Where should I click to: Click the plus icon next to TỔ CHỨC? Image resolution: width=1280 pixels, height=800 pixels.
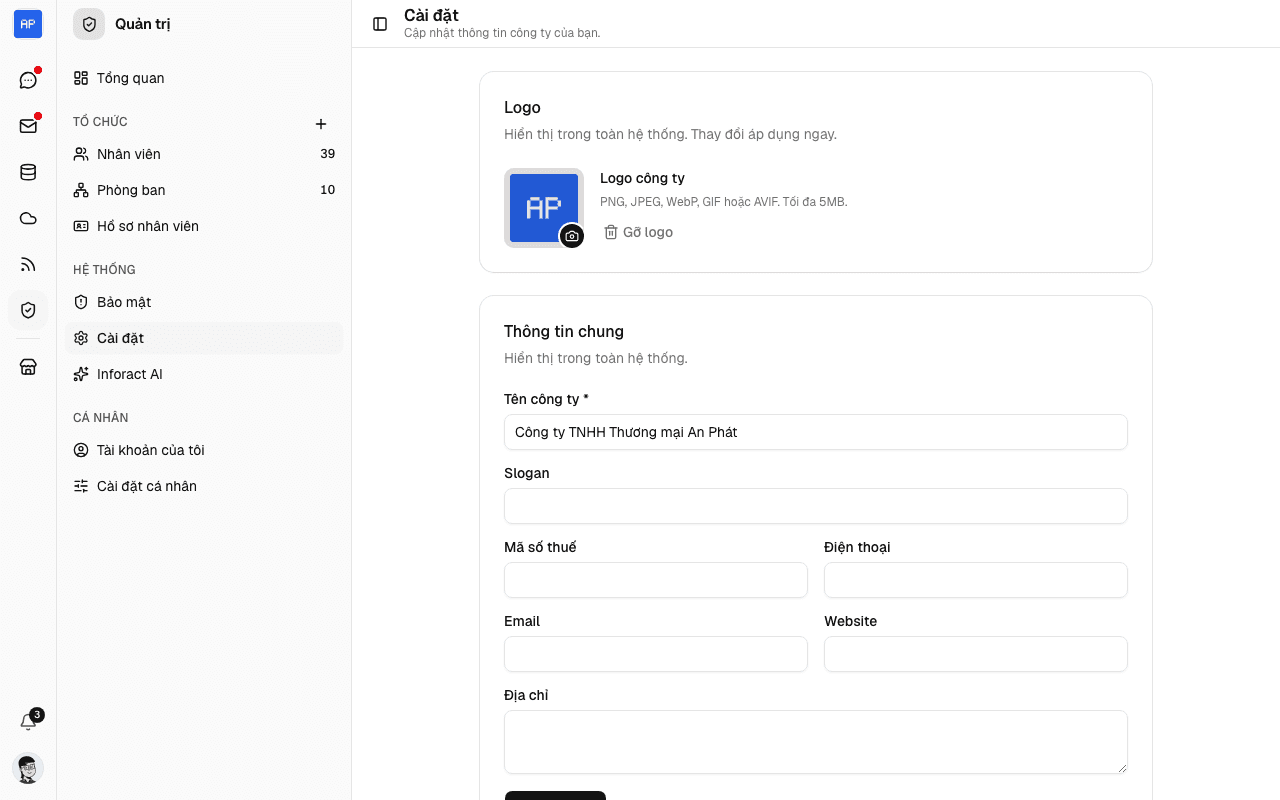(x=321, y=124)
